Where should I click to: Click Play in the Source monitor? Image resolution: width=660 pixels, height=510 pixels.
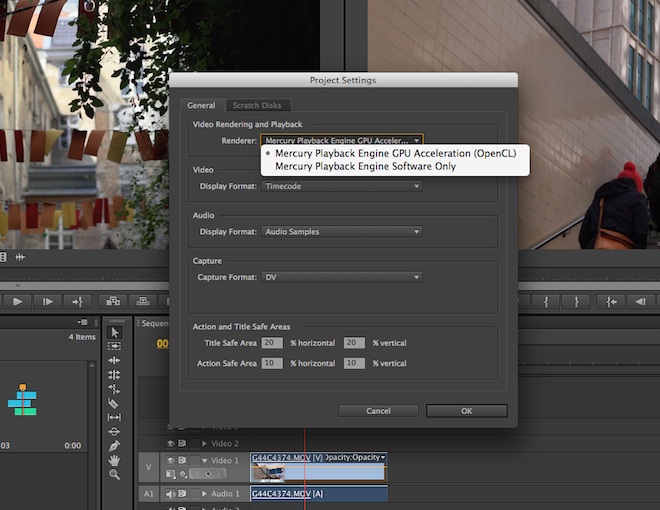(17, 301)
